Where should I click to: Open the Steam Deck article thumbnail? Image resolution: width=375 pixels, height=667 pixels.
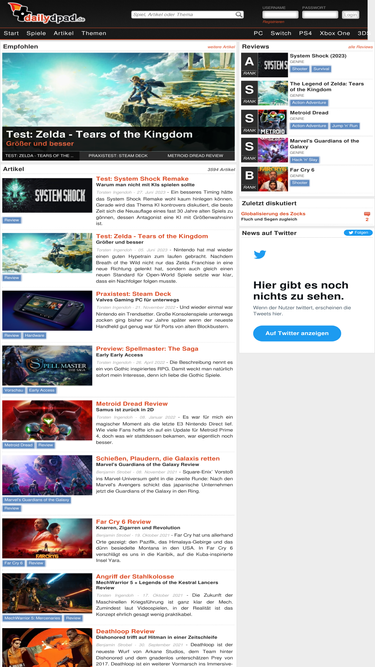[47, 311]
